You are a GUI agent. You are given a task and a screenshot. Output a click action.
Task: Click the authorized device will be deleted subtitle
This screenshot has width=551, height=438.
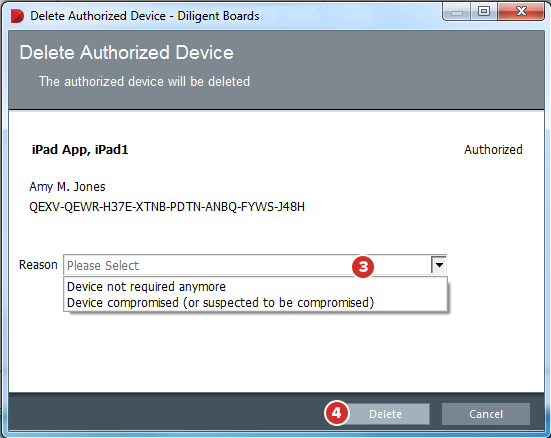(x=144, y=82)
